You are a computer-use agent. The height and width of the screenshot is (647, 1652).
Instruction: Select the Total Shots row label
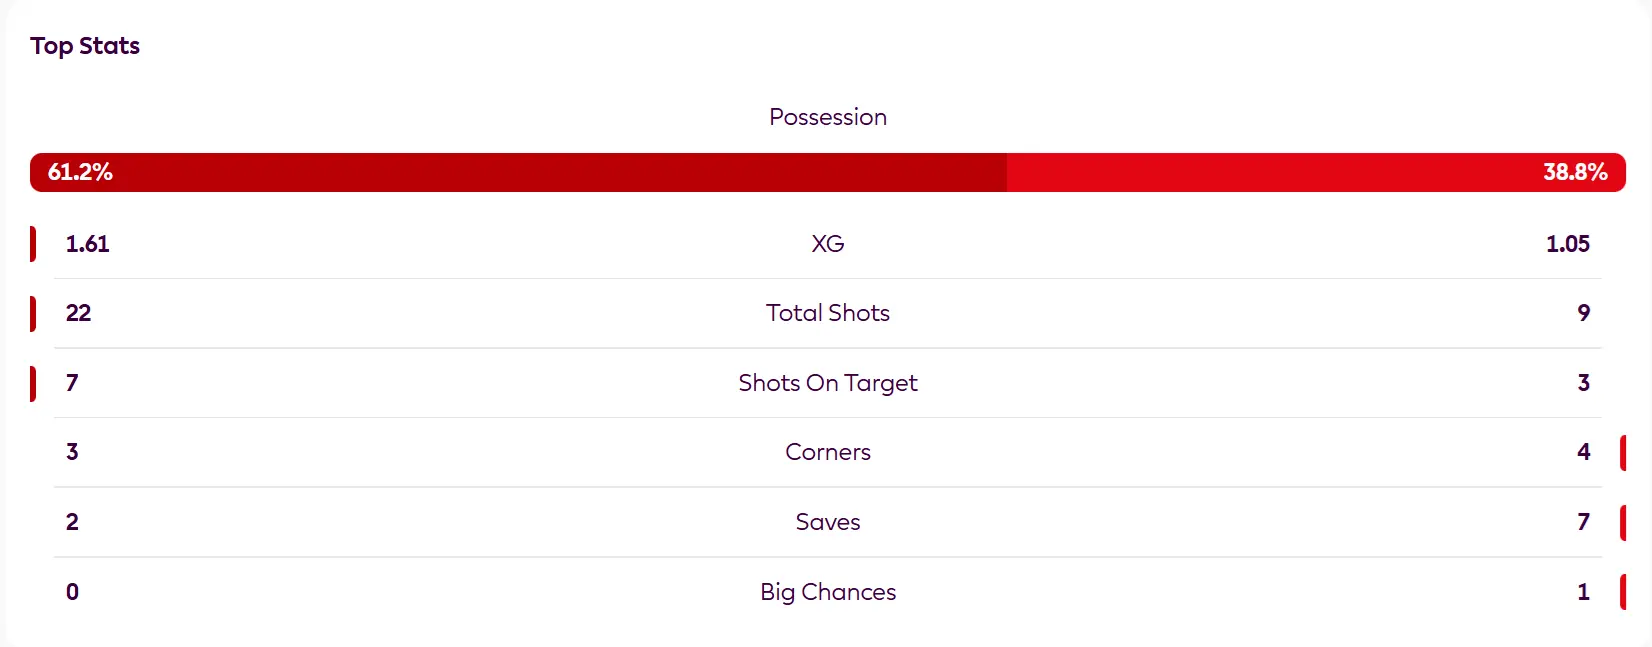click(x=828, y=313)
